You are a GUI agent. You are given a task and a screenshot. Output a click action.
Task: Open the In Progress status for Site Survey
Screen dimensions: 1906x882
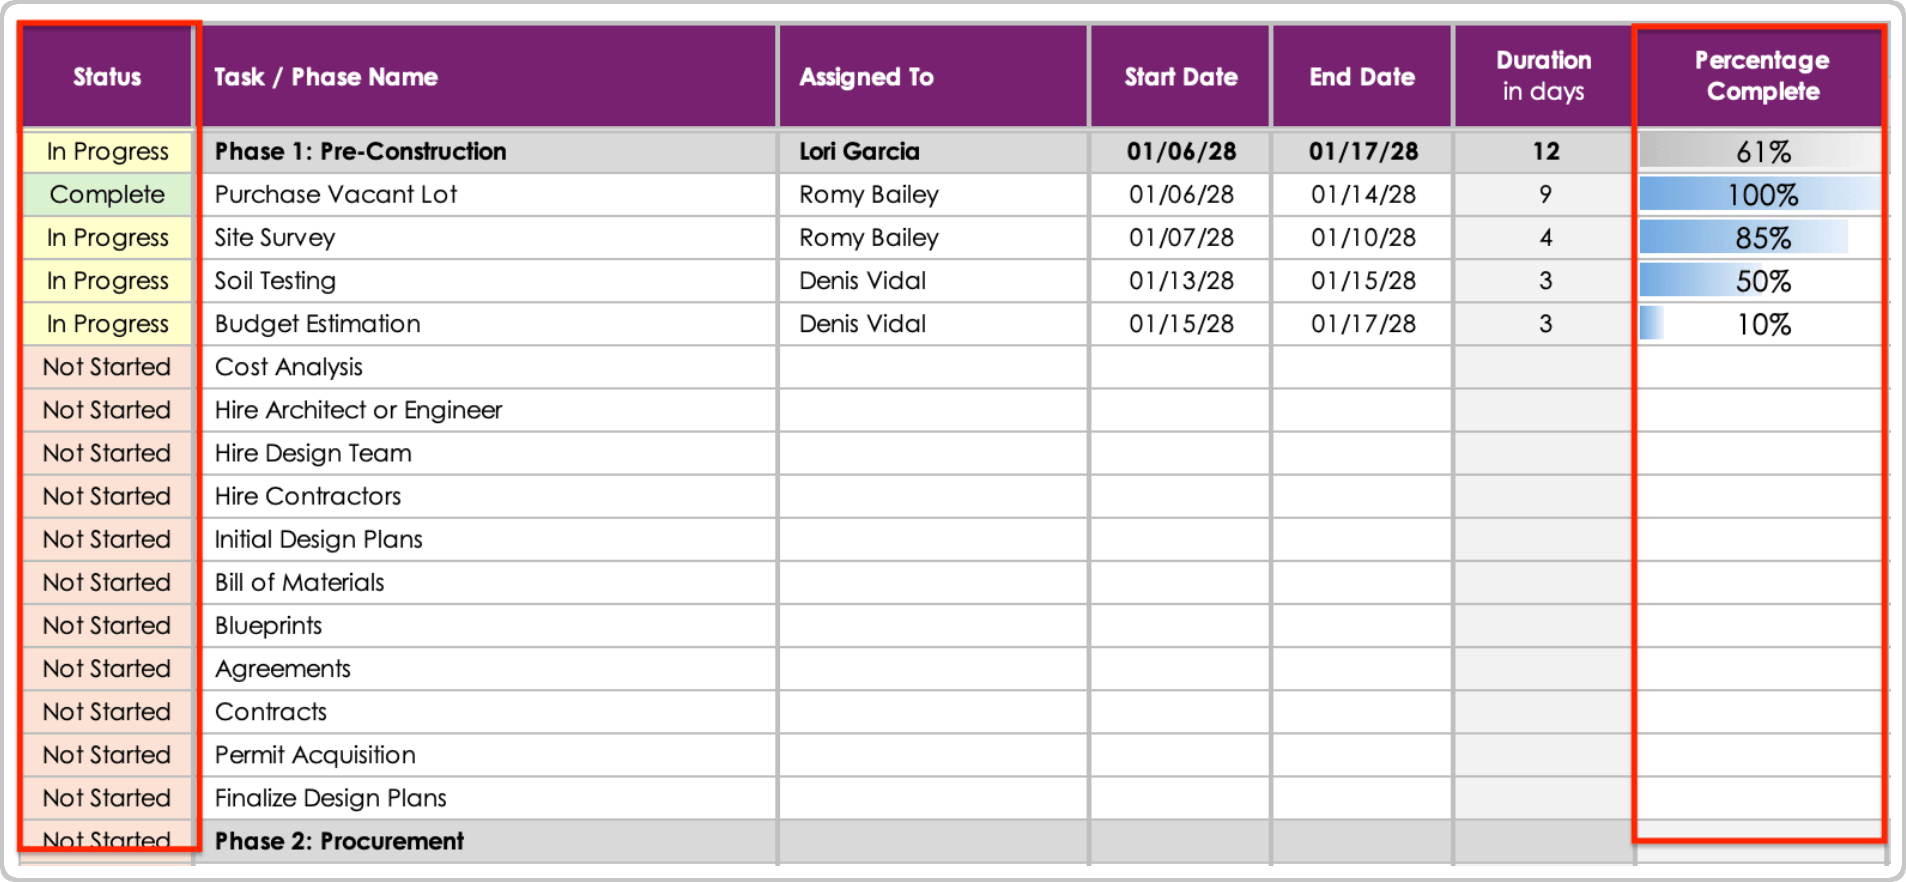pyautogui.click(x=107, y=238)
